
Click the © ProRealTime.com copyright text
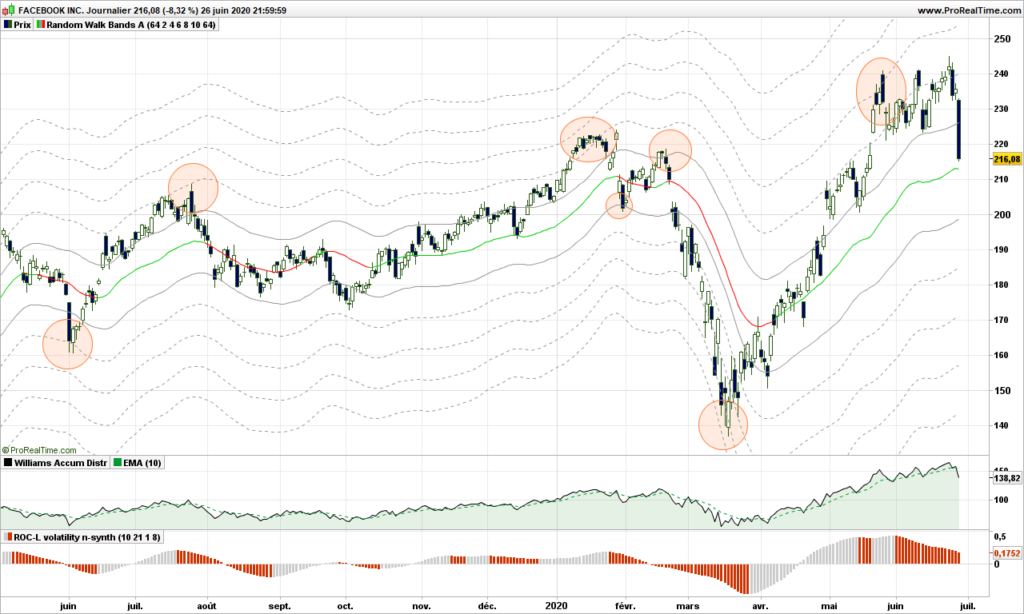[x=39, y=450]
